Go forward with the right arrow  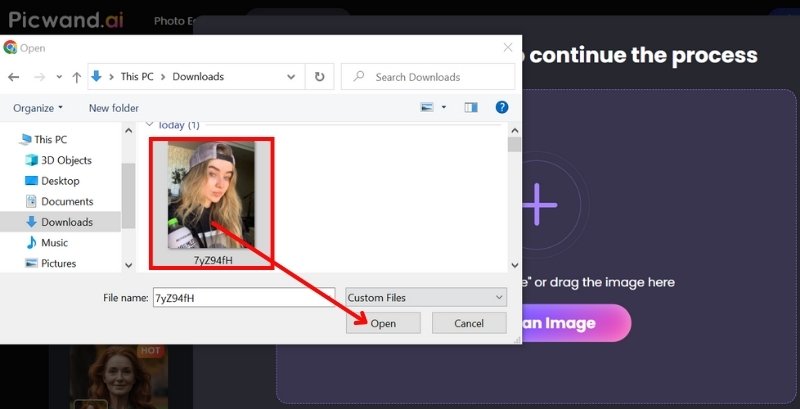click(39, 77)
